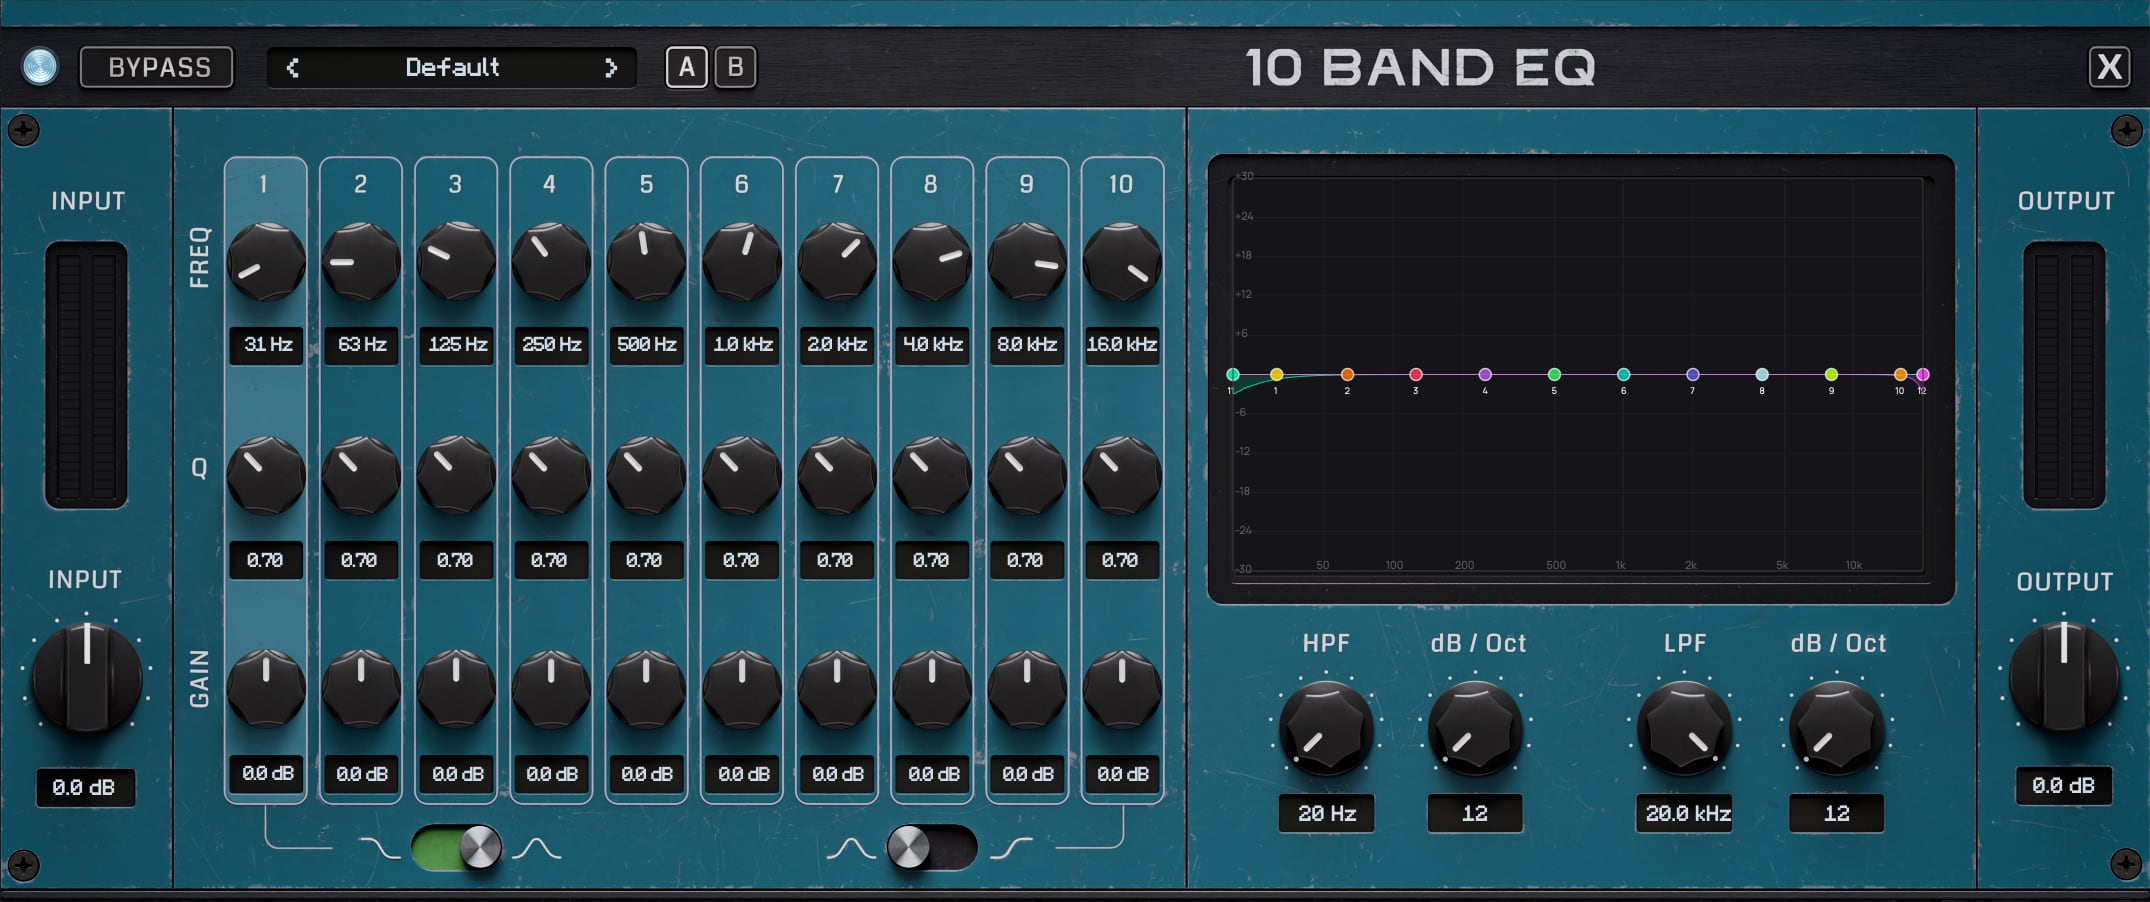Click the orange band 2 graph node
The height and width of the screenshot is (902, 2150).
[x=1347, y=375]
